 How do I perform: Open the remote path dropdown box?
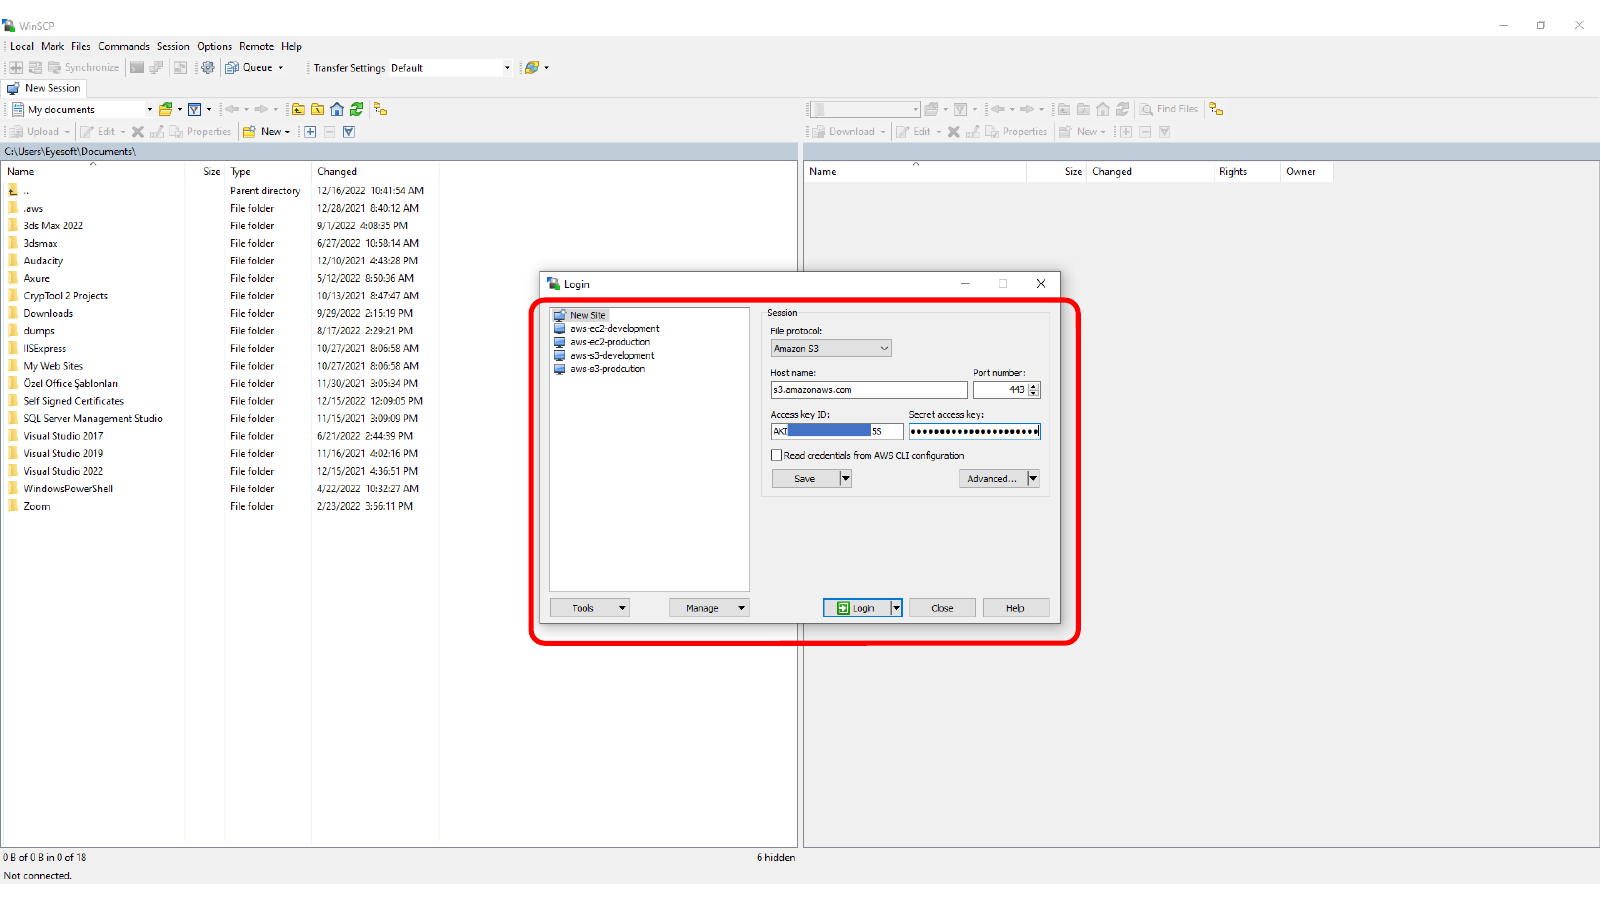[x=864, y=110]
